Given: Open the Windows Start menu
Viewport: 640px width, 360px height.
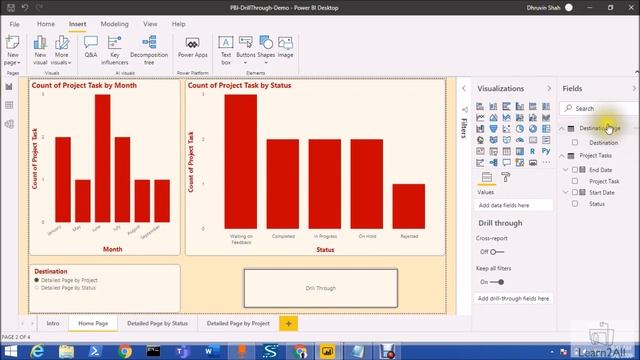Looking at the screenshot, I should (11, 351).
